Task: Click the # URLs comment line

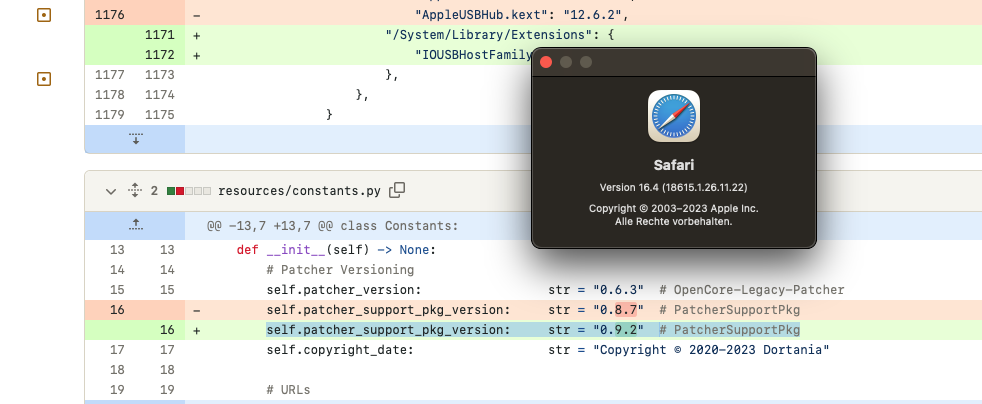Action: (x=288, y=390)
